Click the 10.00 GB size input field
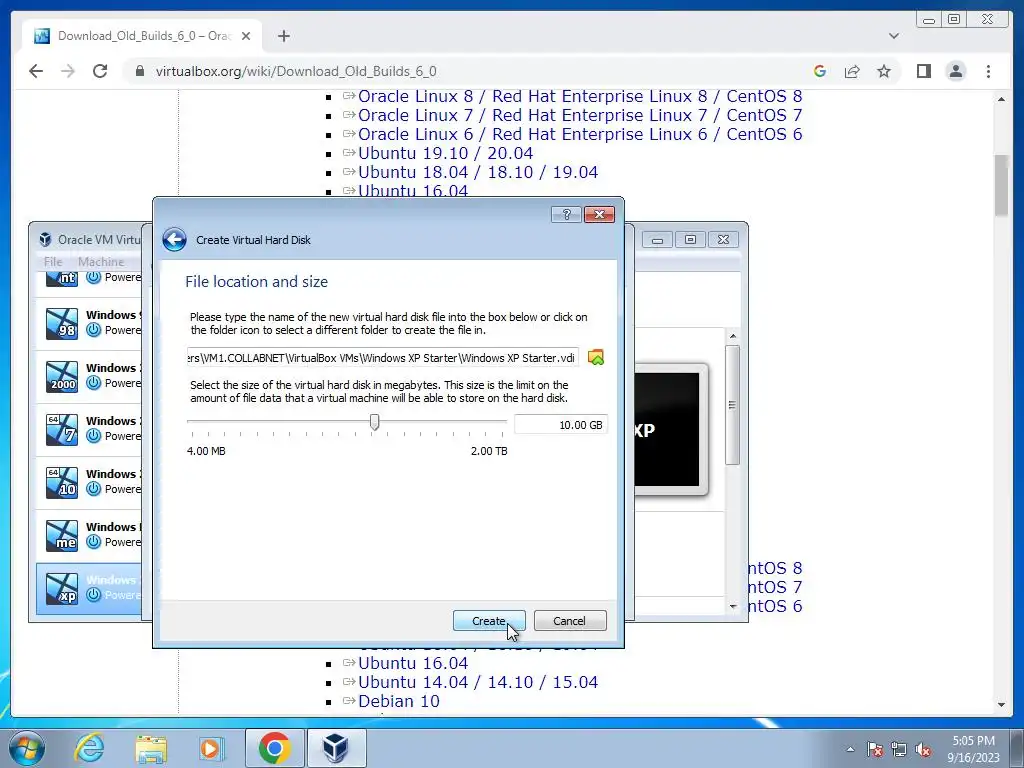Viewport: 1024px width, 768px height. (560, 424)
